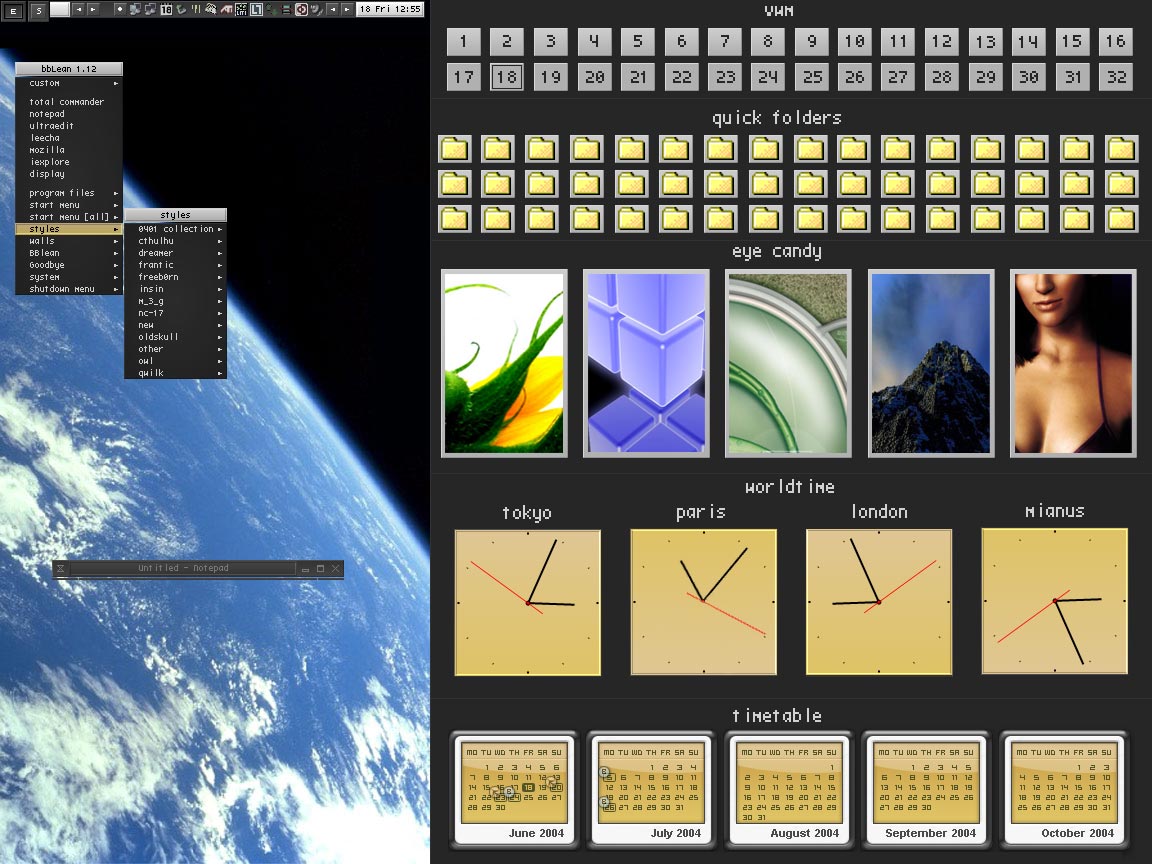Open the woman portrait eye candy thumbnail
Screen dimensions: 1152x864
(x=1073, y=363)
